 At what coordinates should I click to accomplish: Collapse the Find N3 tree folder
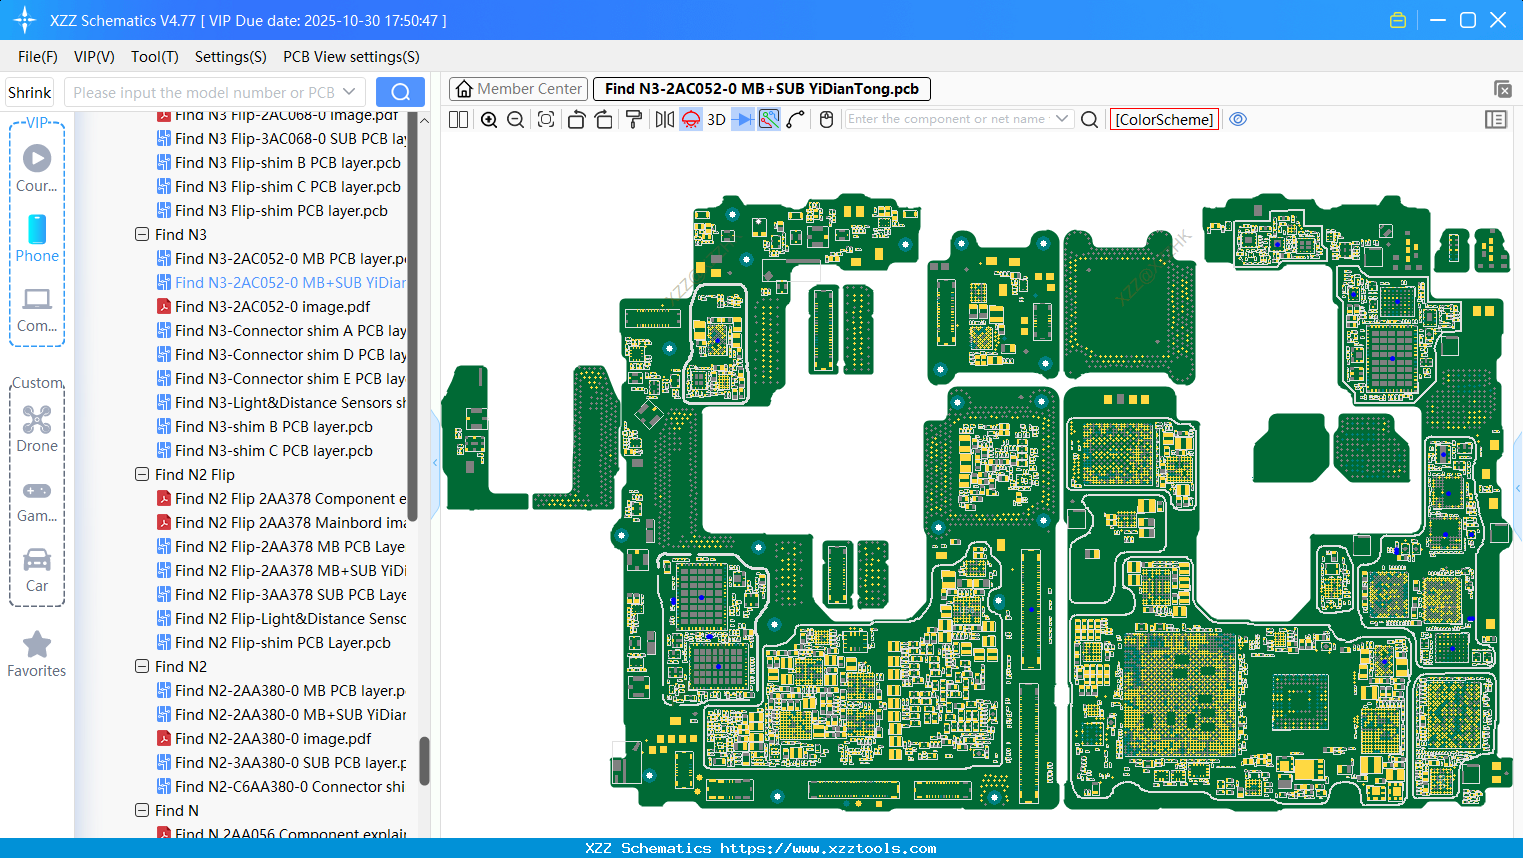(142, 234)
